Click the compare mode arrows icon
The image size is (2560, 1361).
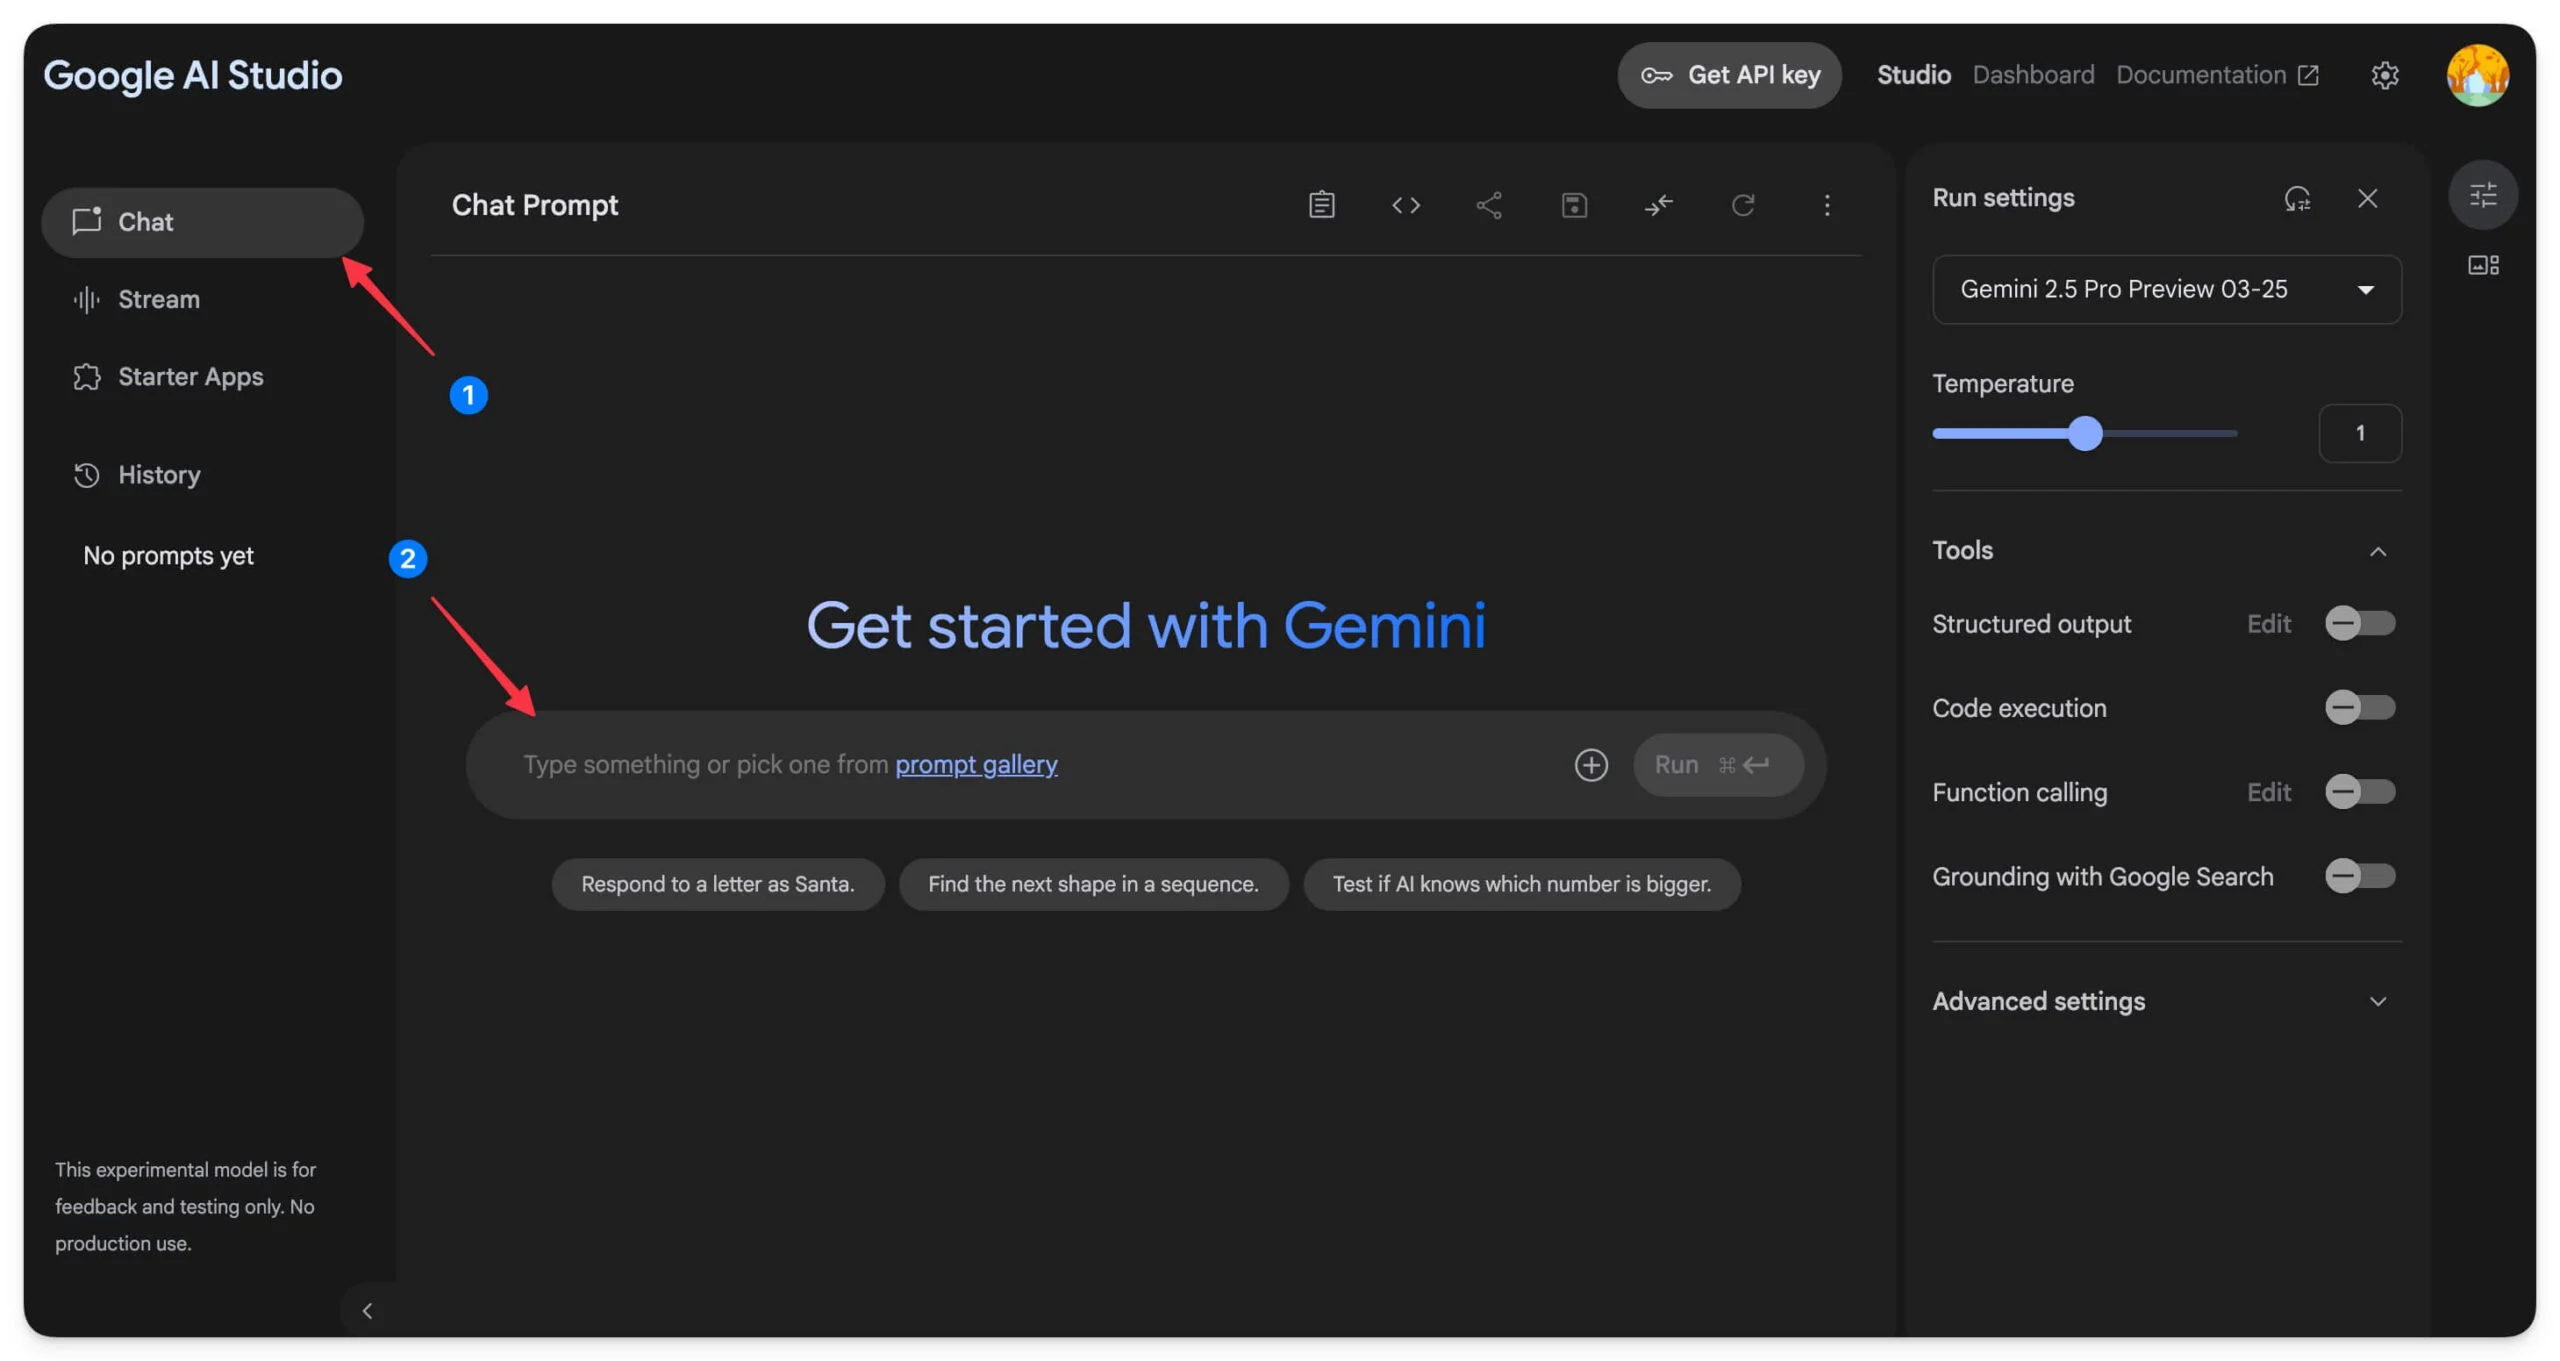click(1658, 205)
